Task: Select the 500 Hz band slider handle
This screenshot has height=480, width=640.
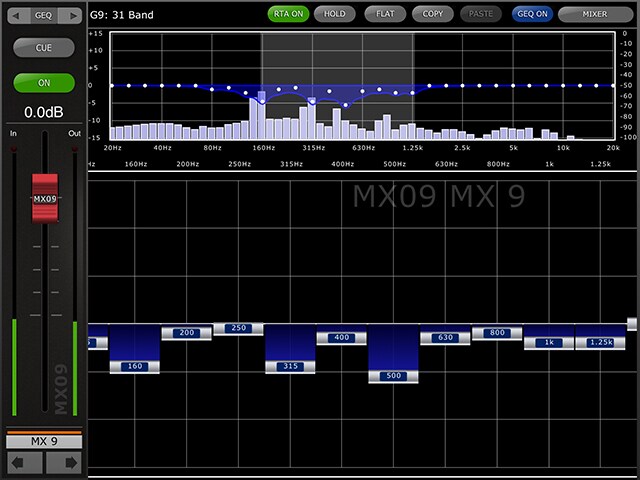Action: click(x=393, y=376)
